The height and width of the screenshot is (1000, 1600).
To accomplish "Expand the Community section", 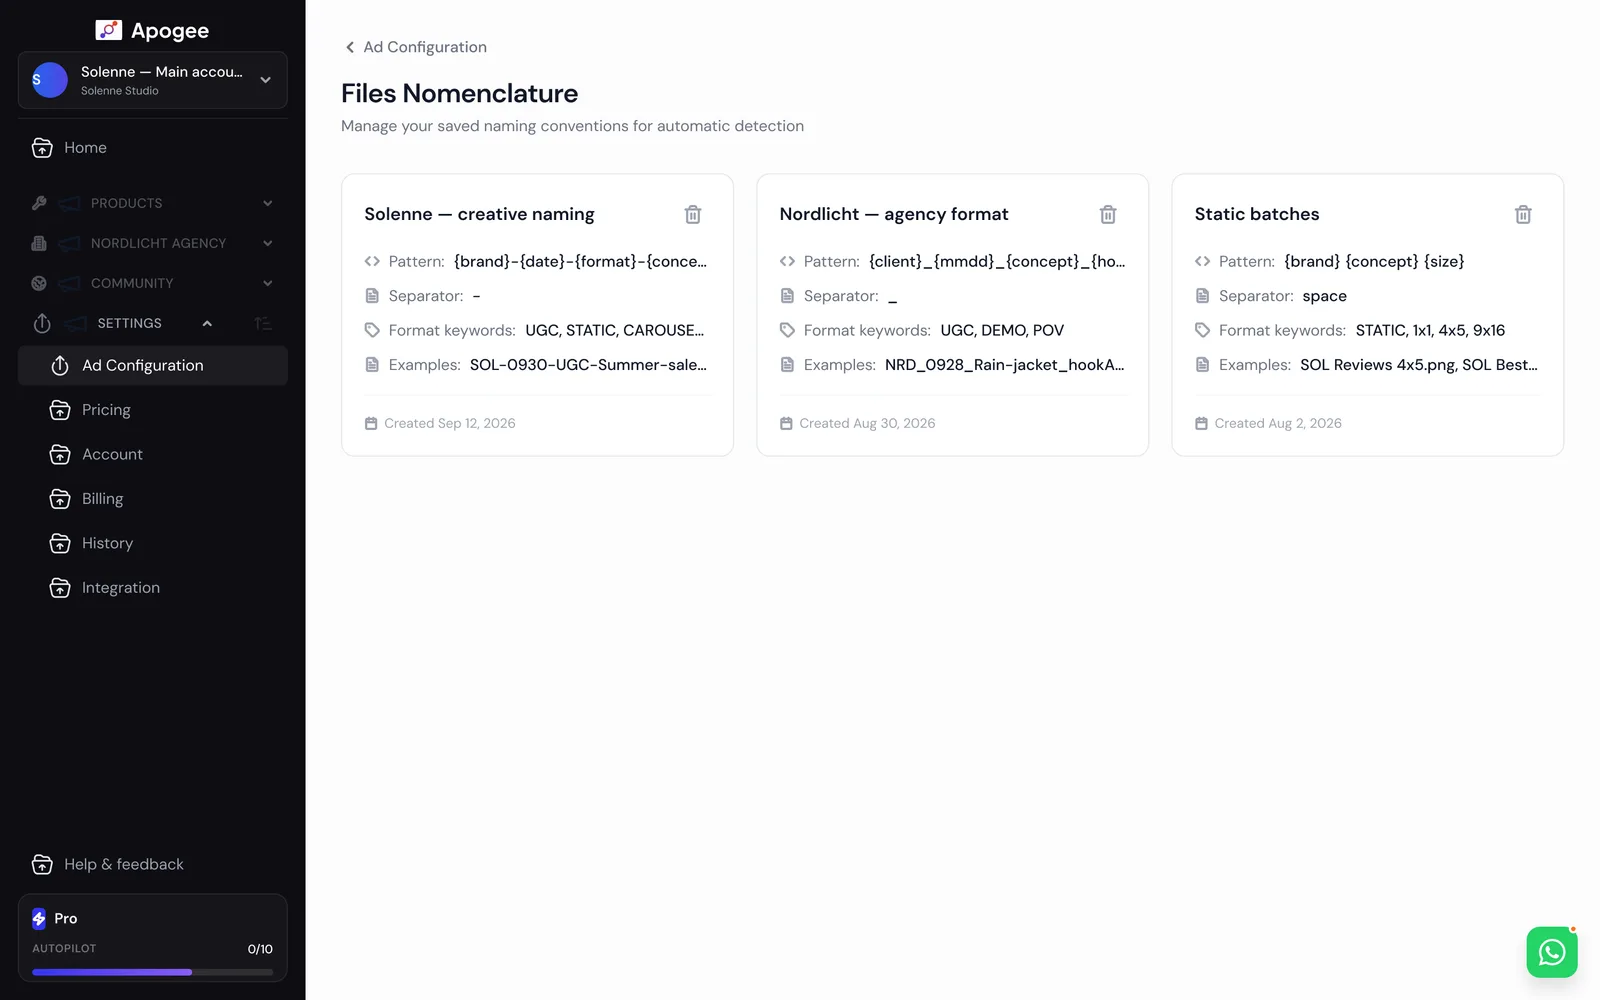I will click(267, 283).
